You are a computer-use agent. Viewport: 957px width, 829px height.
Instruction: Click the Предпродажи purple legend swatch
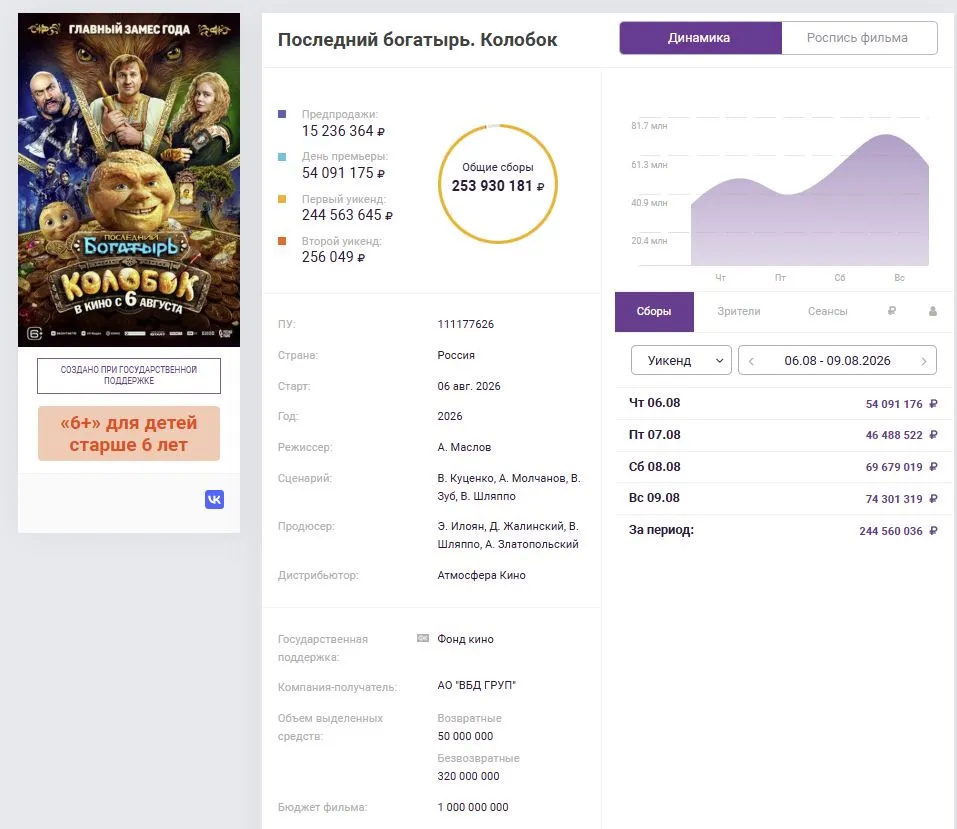tap(282, 114)
